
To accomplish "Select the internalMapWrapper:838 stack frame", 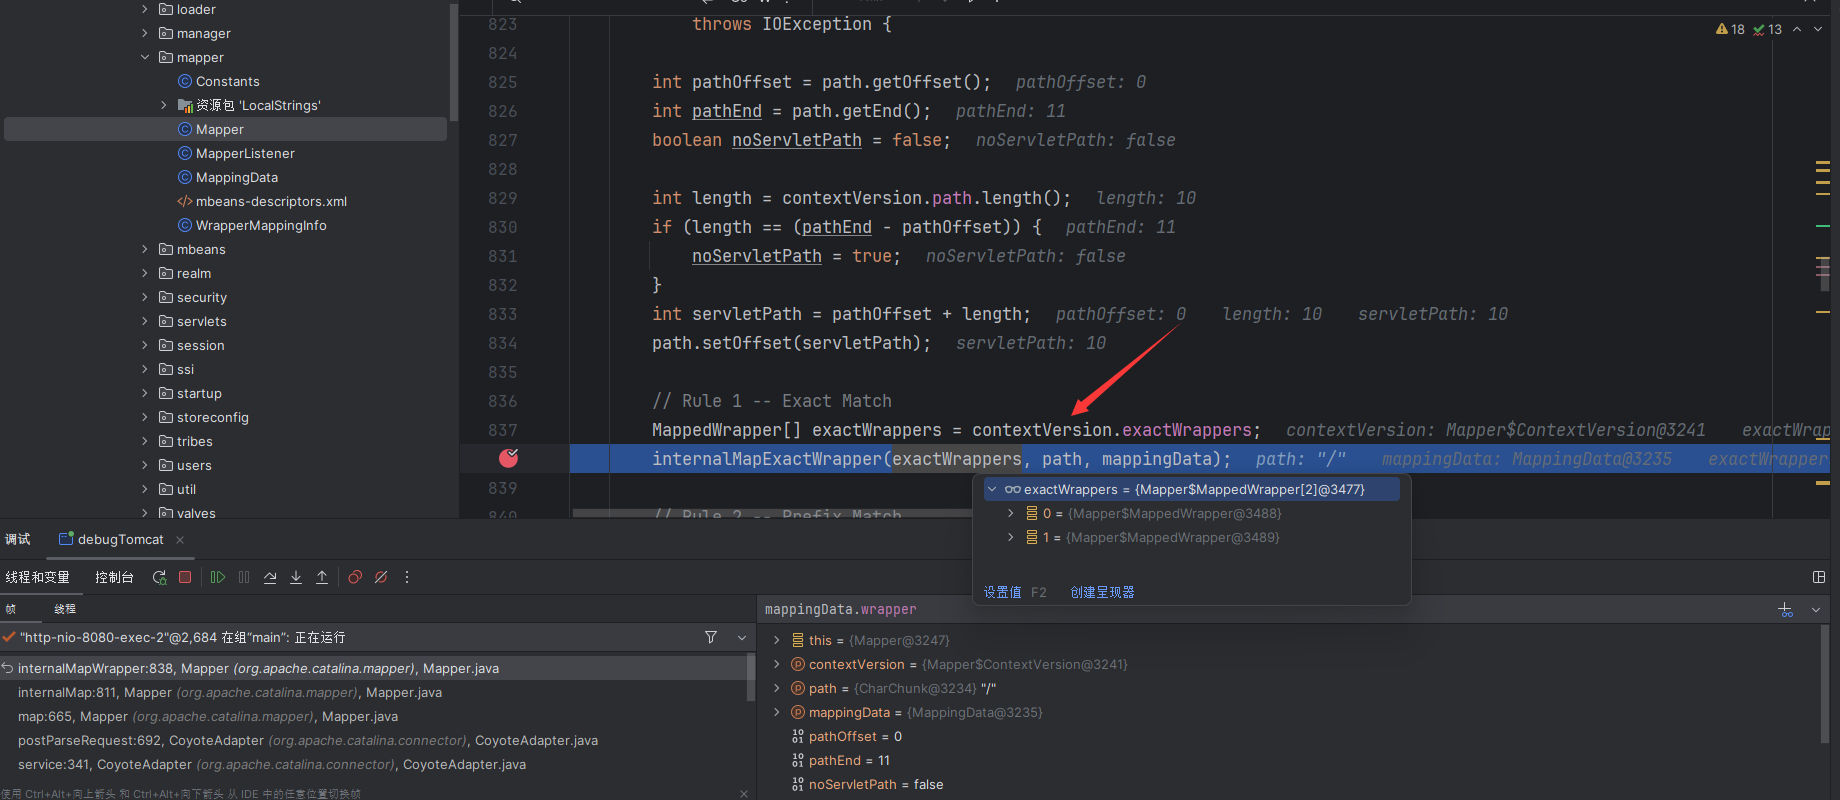I will tap(374, 668).
